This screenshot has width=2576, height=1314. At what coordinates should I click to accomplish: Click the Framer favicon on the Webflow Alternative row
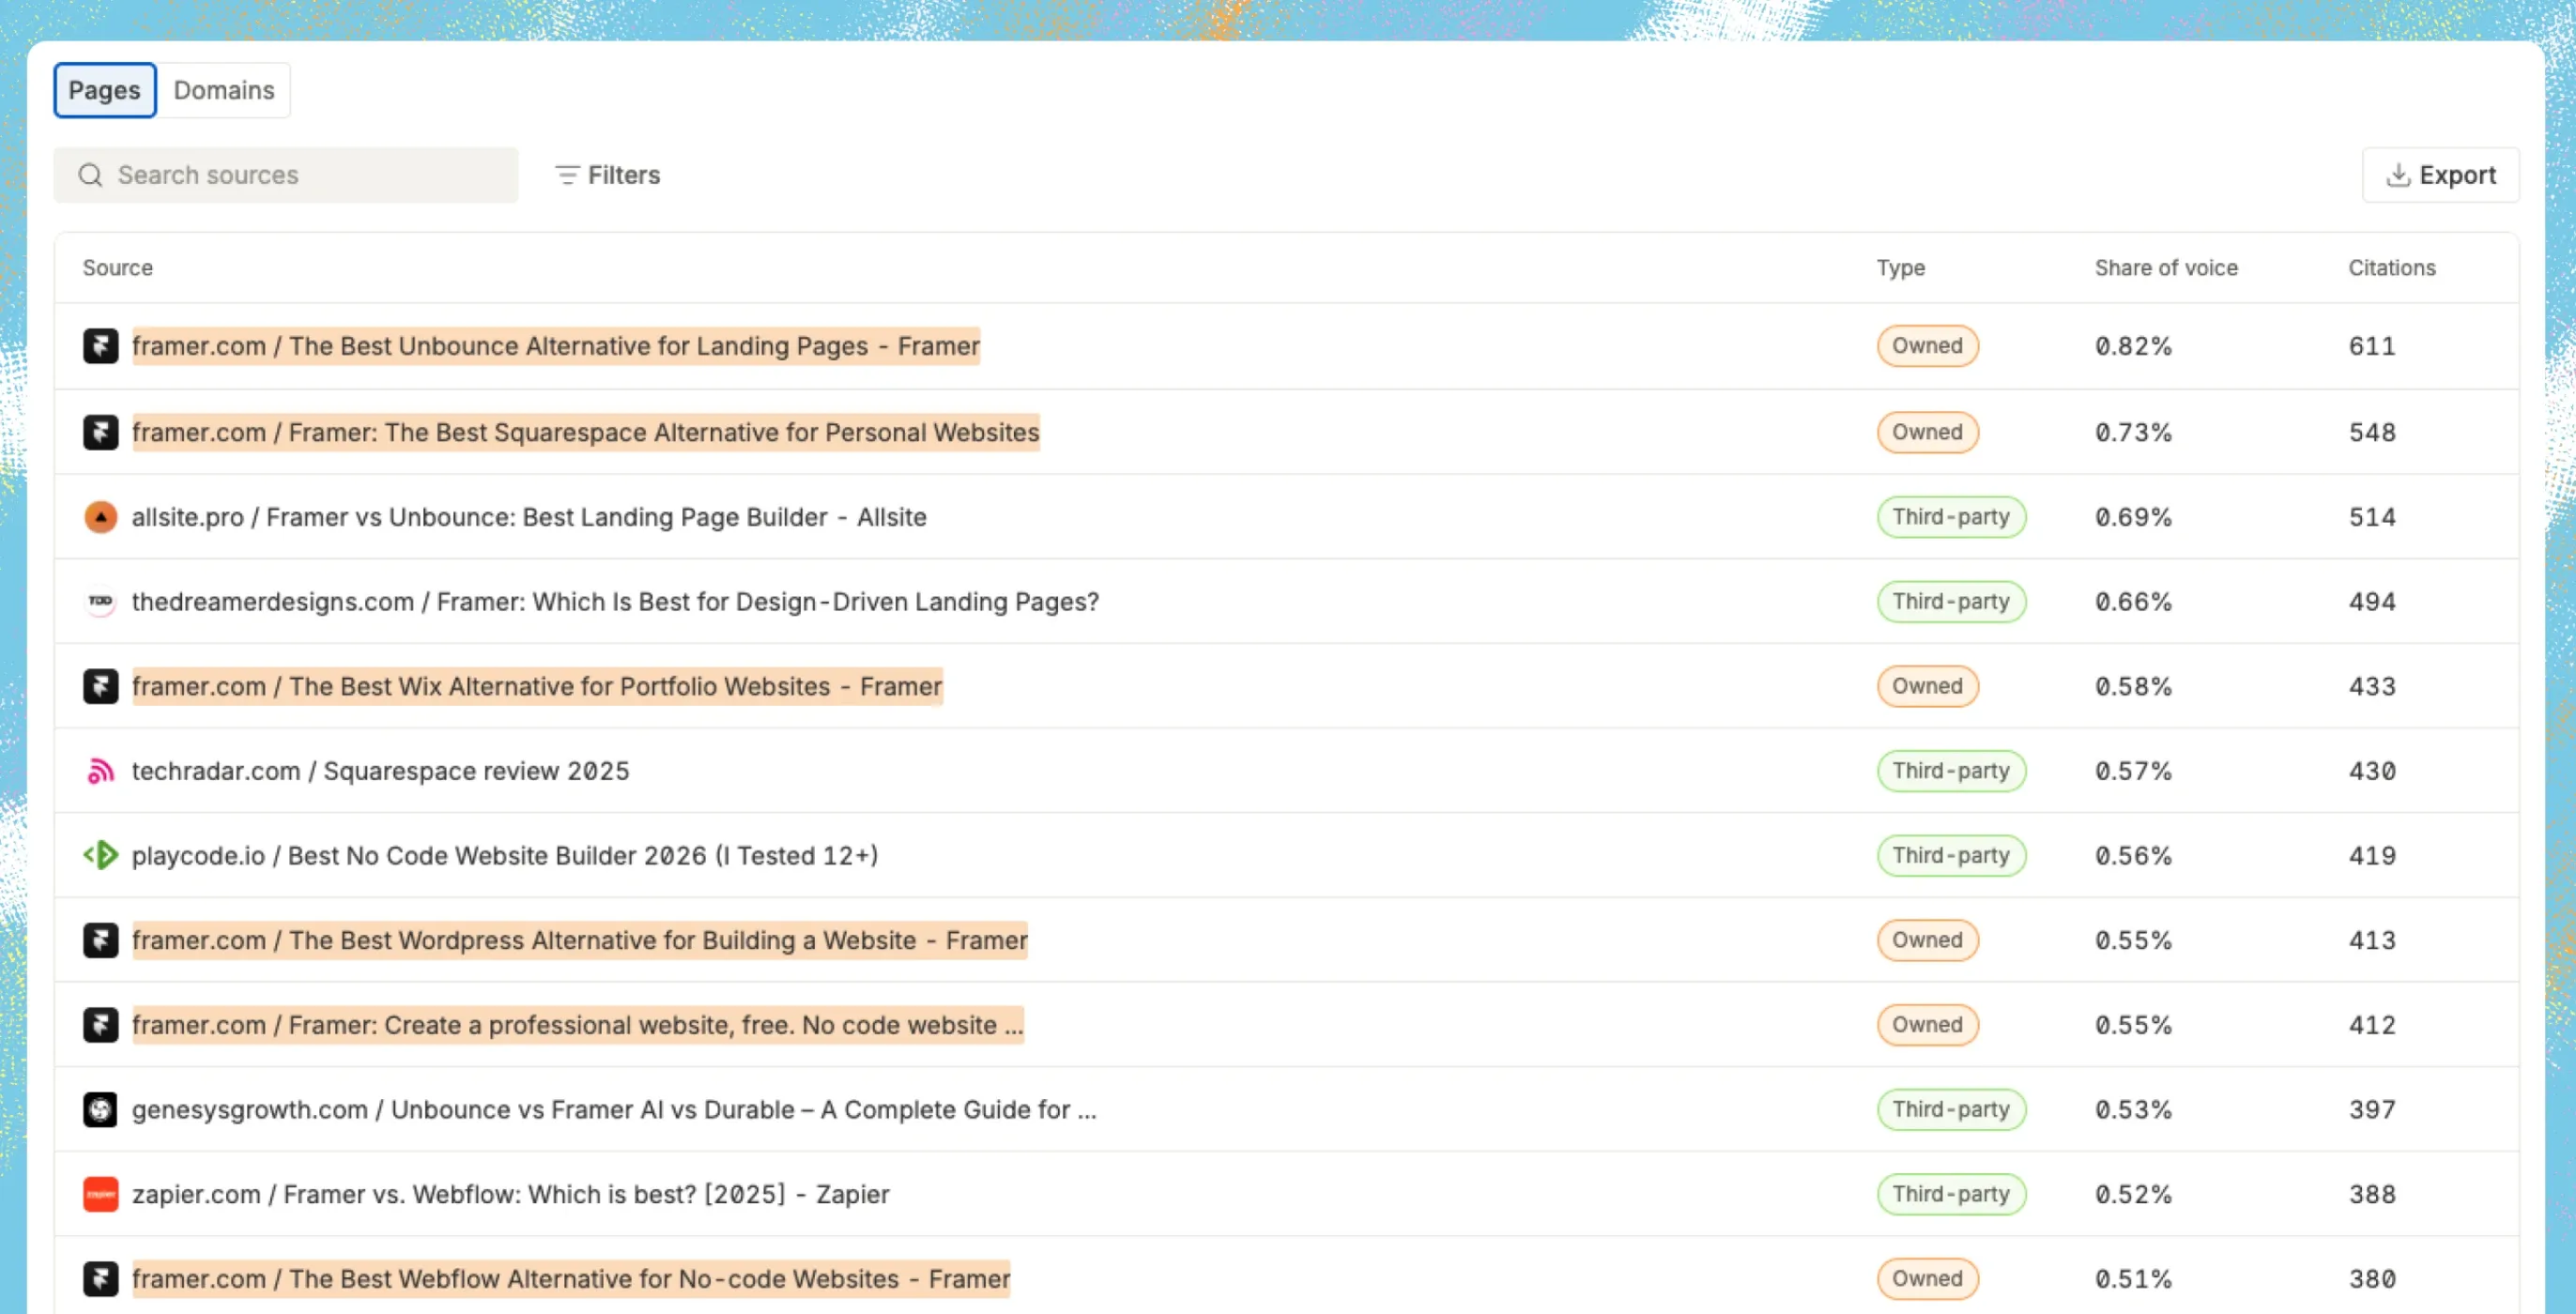point(101,1279)
